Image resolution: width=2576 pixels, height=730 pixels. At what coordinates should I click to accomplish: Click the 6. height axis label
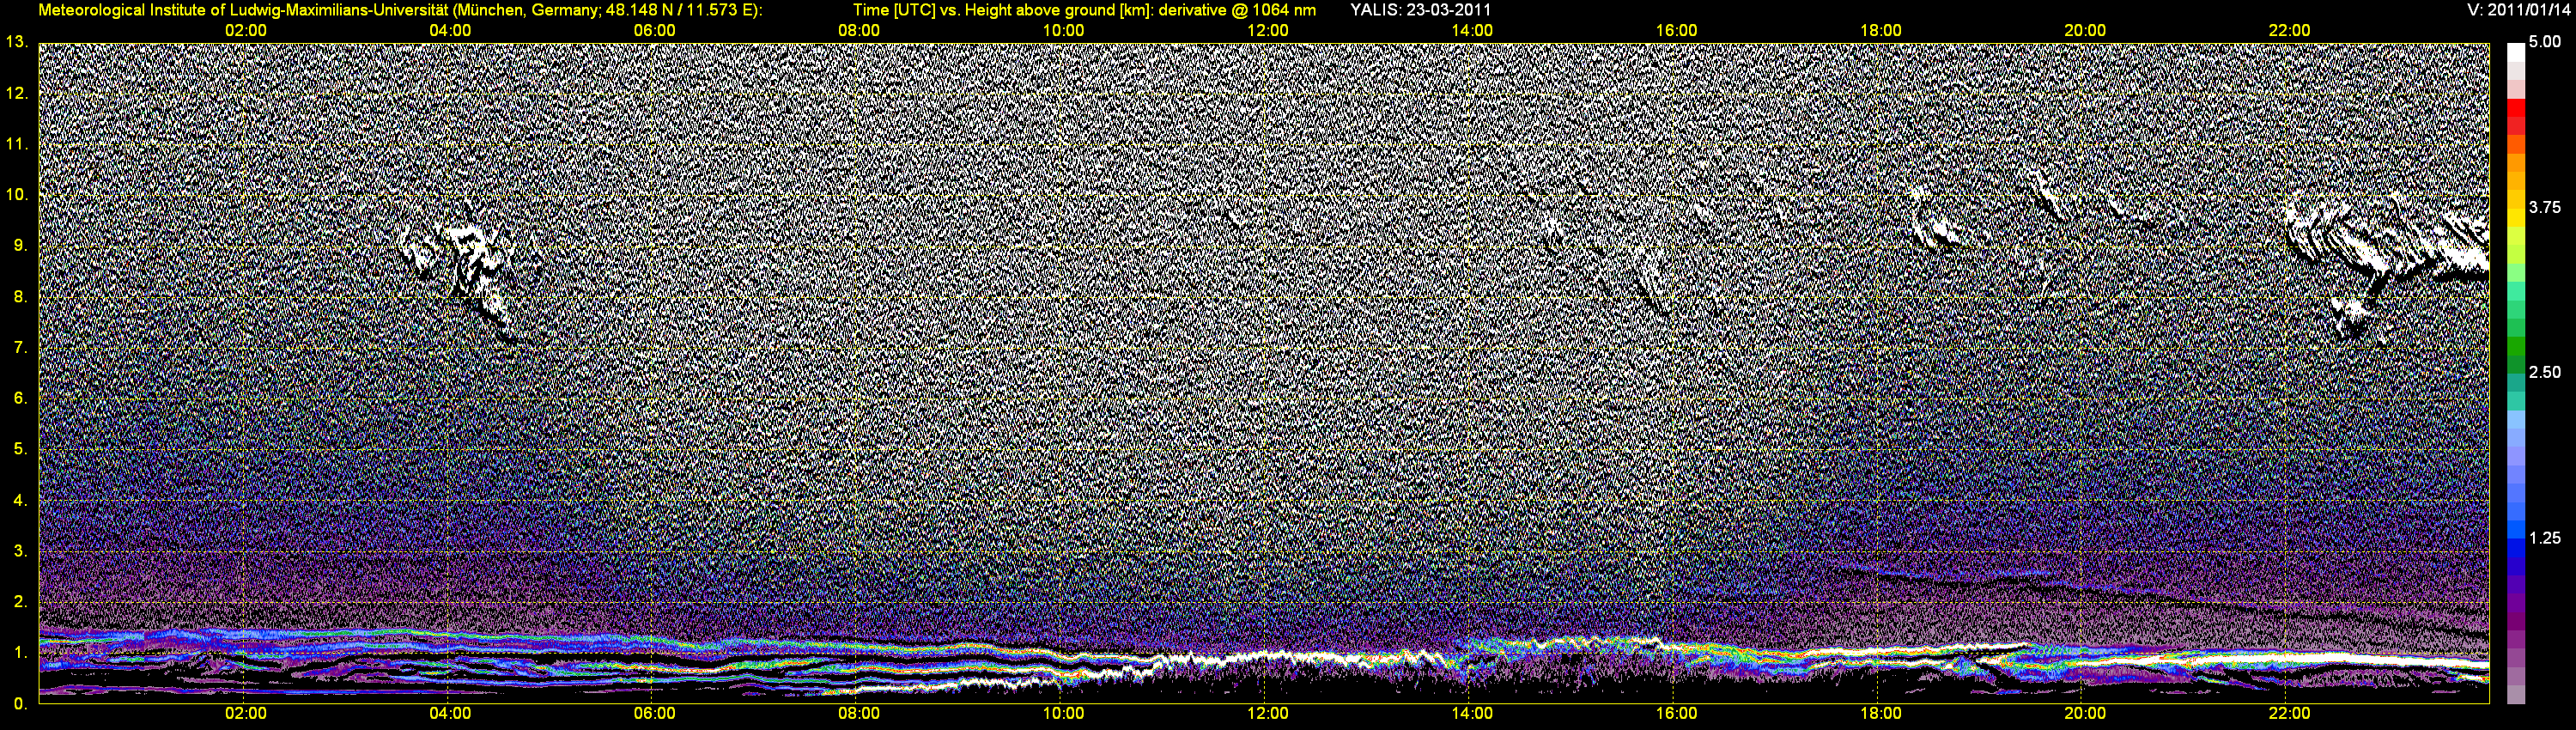[21, 398]
